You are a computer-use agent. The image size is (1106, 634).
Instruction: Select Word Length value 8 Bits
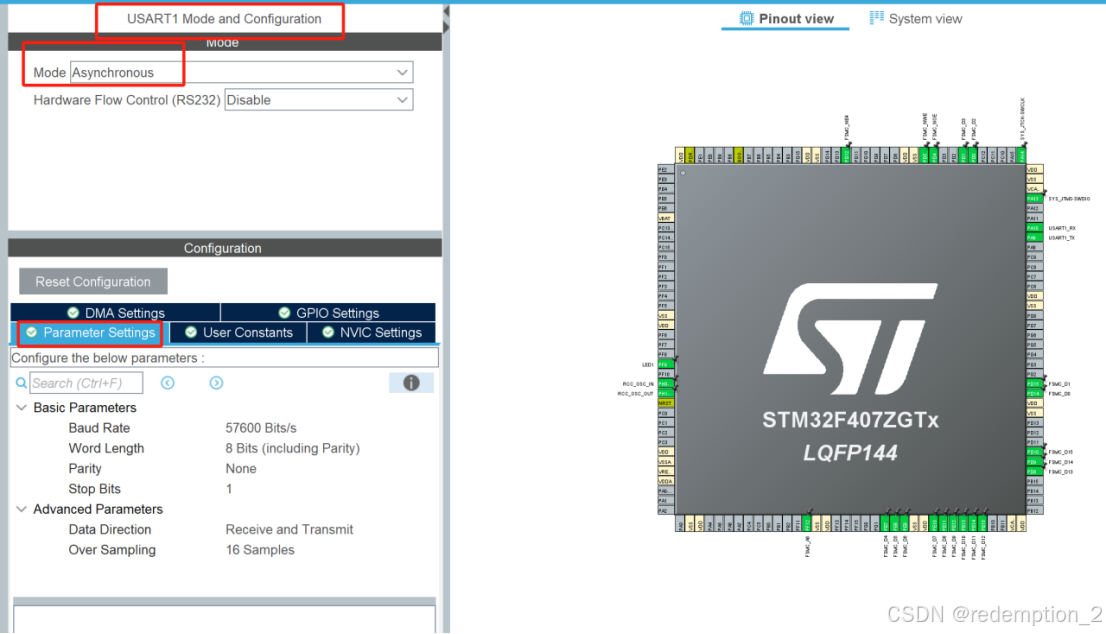point(293,449)
